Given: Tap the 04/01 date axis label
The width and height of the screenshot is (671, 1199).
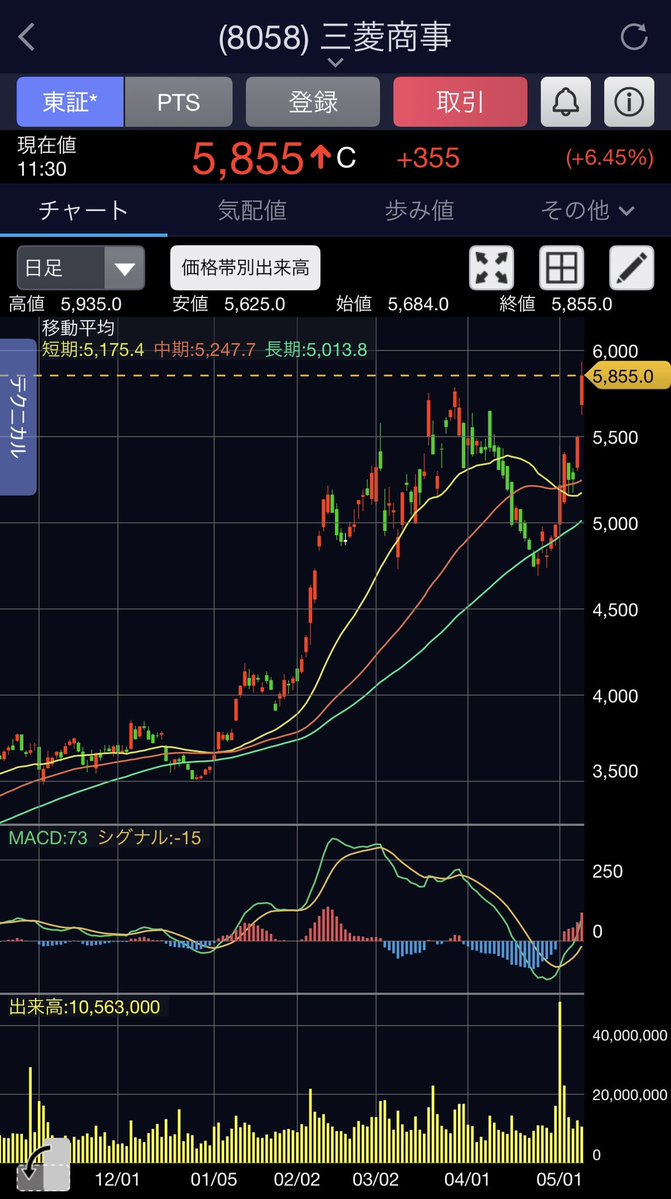Looking at the screenshot, I should pyautogui.click(x=467, y=1179).
